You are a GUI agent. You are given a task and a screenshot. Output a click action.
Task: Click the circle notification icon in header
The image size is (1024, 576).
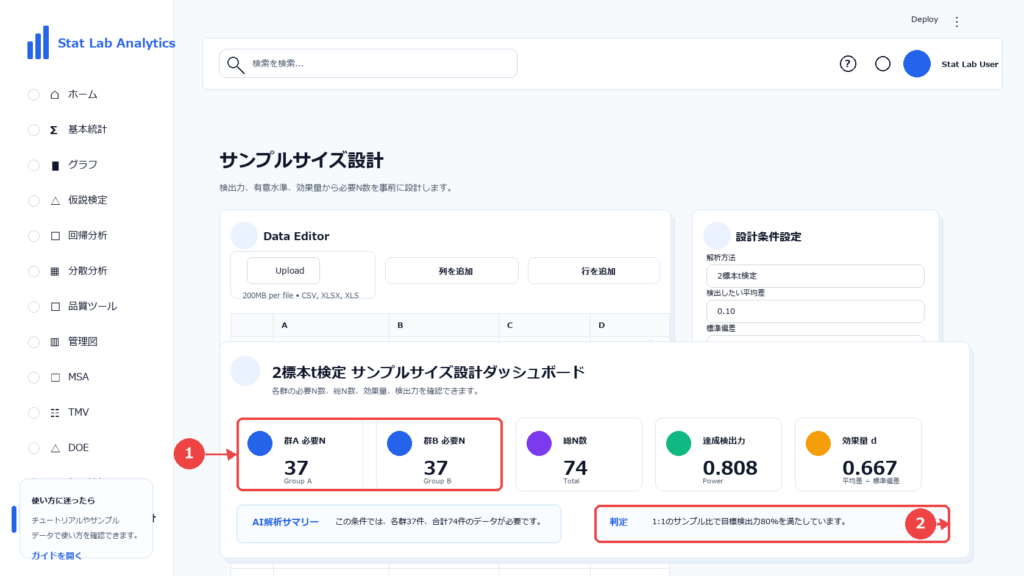click(x=882, y=64)
